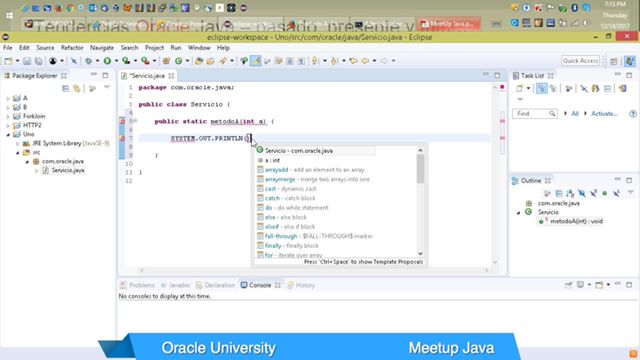Screen dimensions: 640x360
Task: Select the src folder in Package Explorer
Action: pos(36,152)
